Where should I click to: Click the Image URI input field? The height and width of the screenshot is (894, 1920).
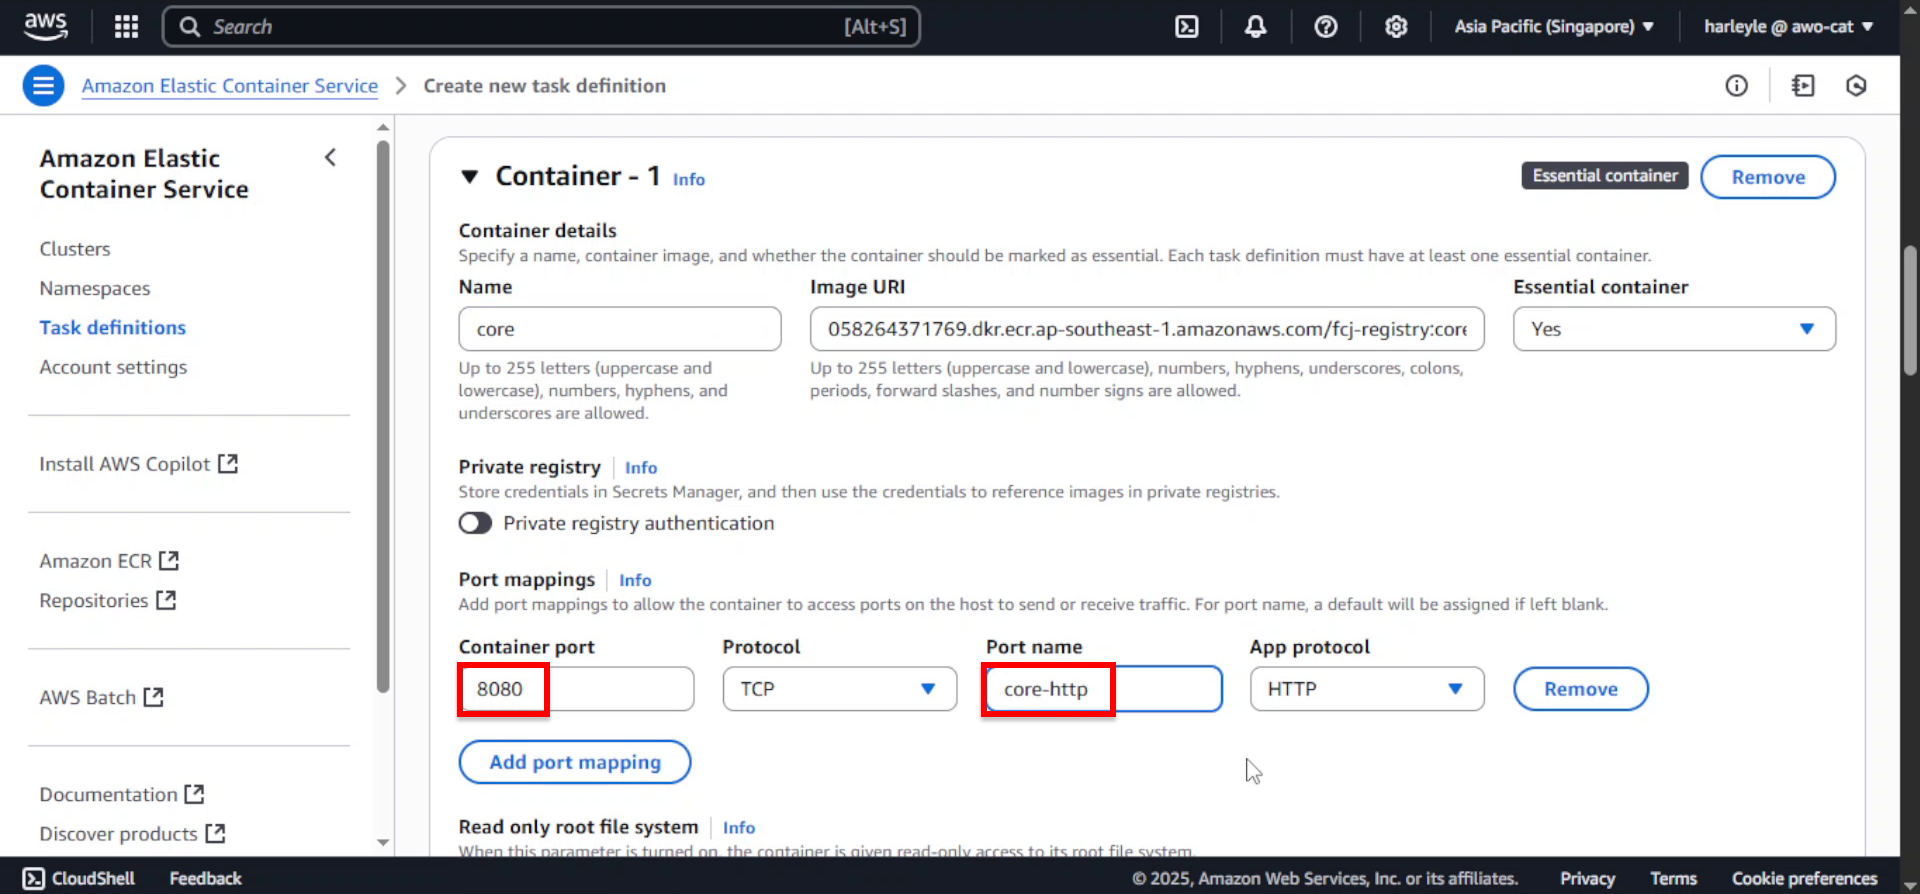pos(1147,329)
